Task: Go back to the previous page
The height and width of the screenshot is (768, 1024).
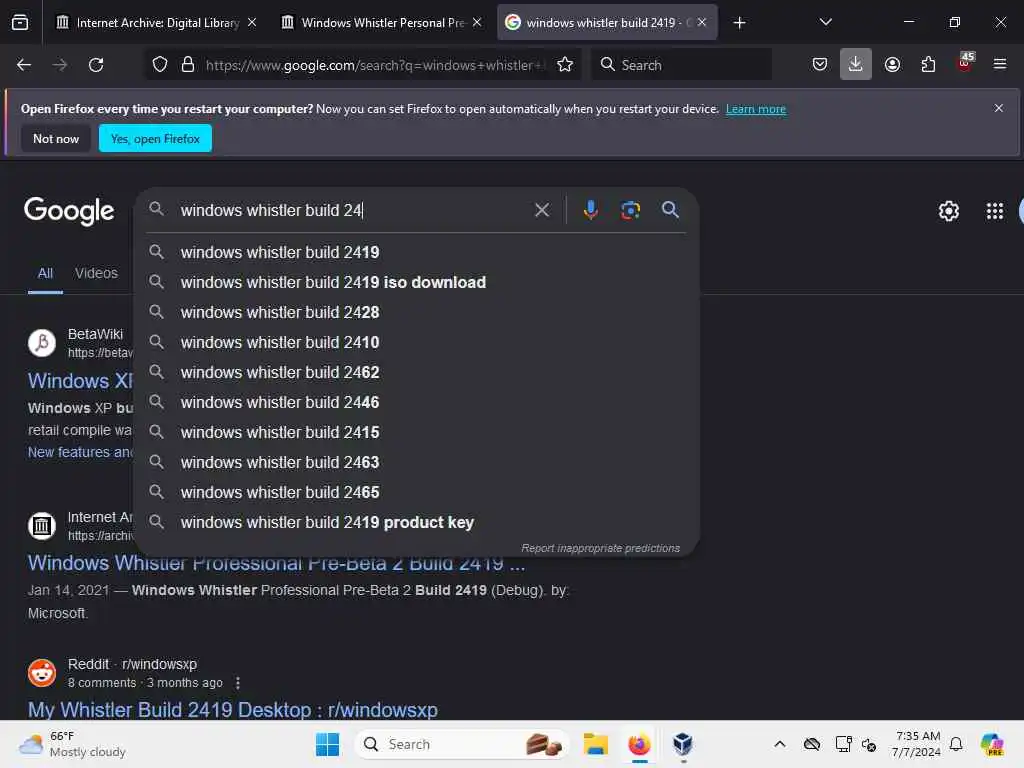Action: coord(24,65)
